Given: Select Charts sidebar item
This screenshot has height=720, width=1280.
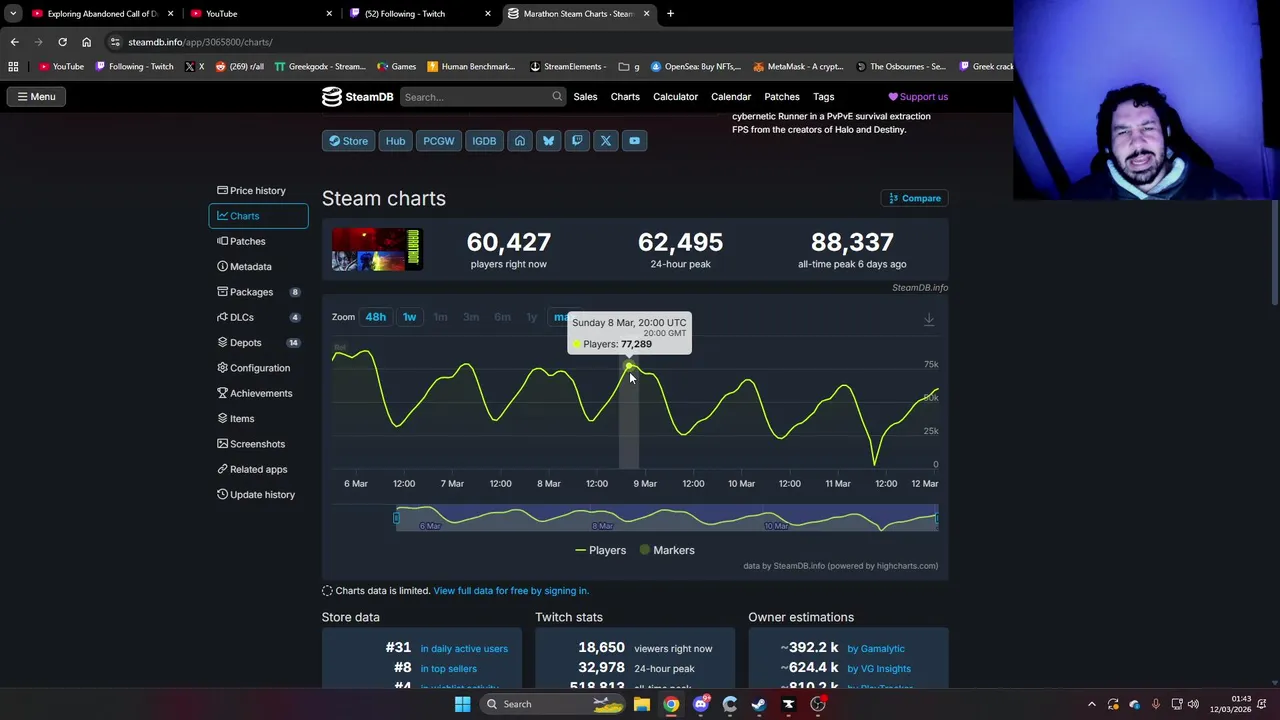Looking at the screenshot, I should coord(258,216).
